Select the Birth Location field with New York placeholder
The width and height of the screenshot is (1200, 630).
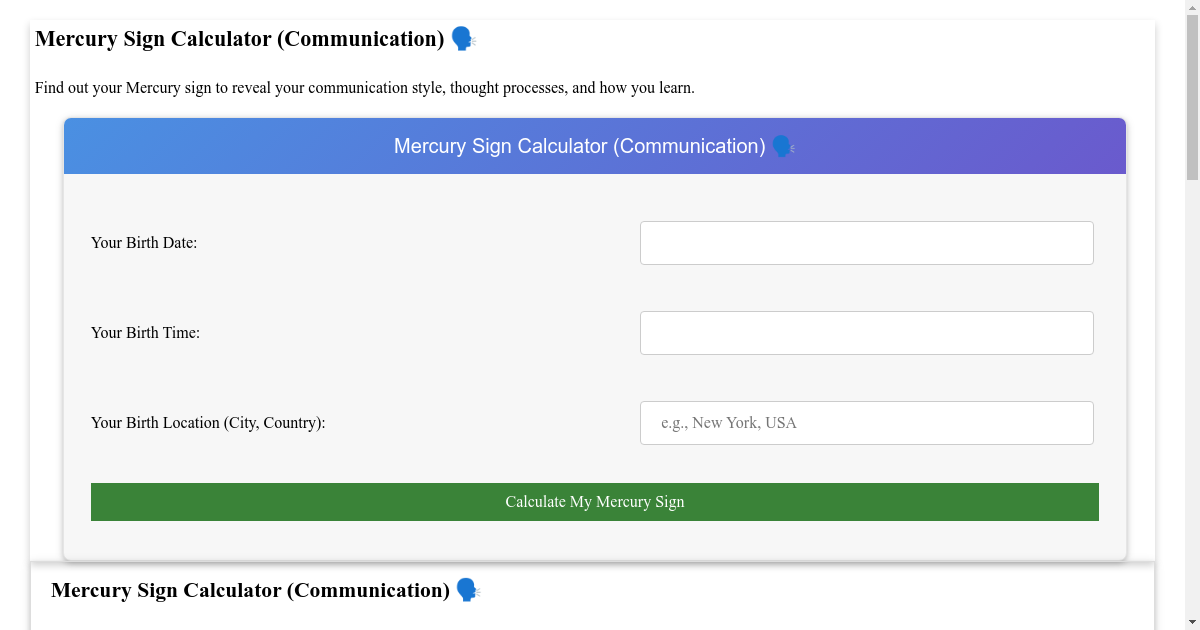[866, 422]
